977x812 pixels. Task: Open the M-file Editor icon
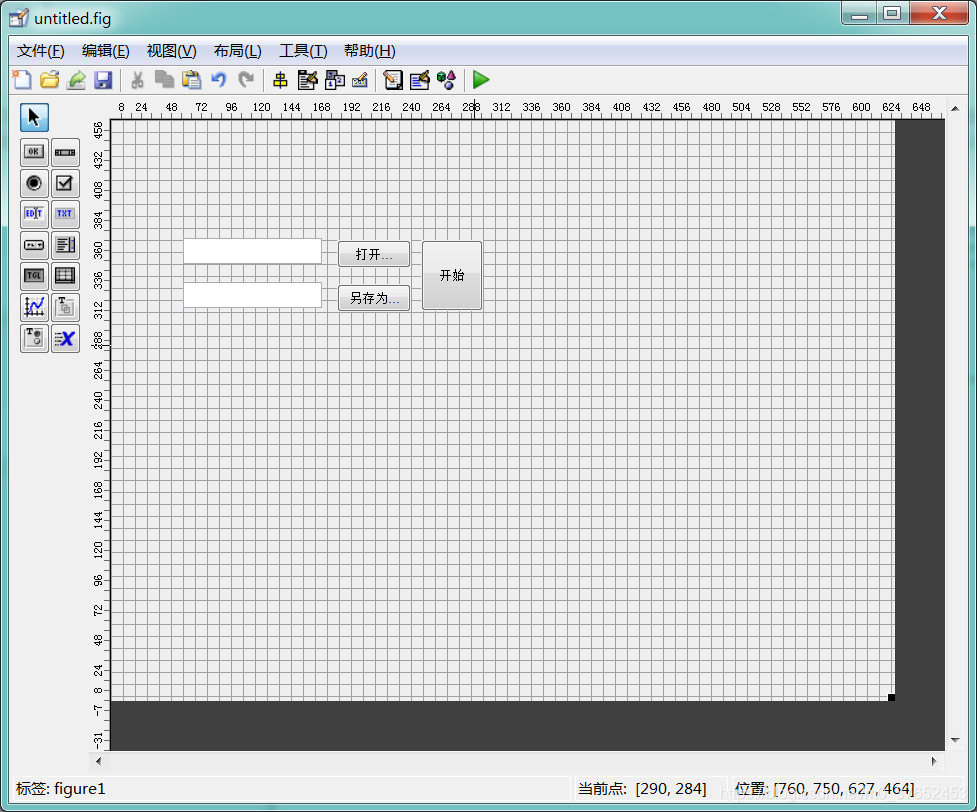click(393, 80)
